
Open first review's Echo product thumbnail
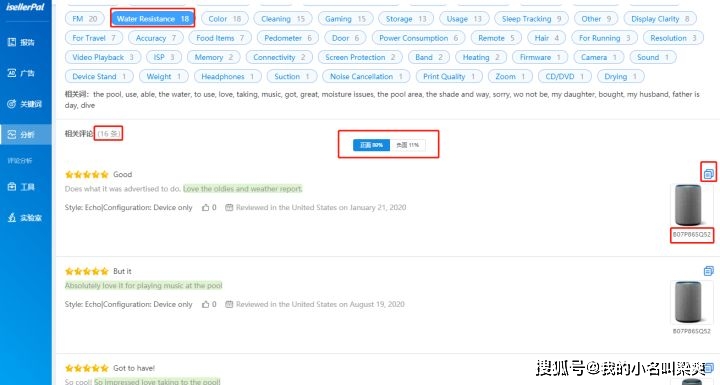click(688, 205)
